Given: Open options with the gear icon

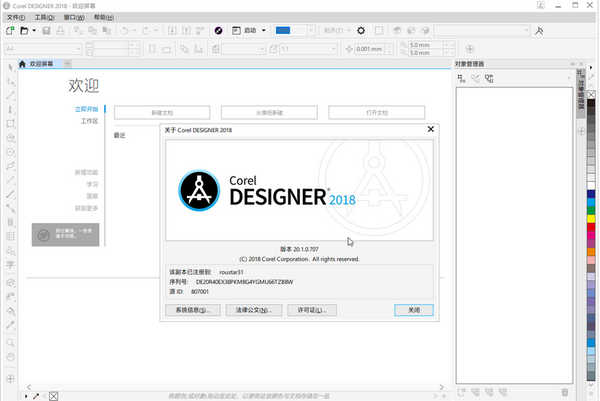Looking at the screenshot, I should 361,31.
